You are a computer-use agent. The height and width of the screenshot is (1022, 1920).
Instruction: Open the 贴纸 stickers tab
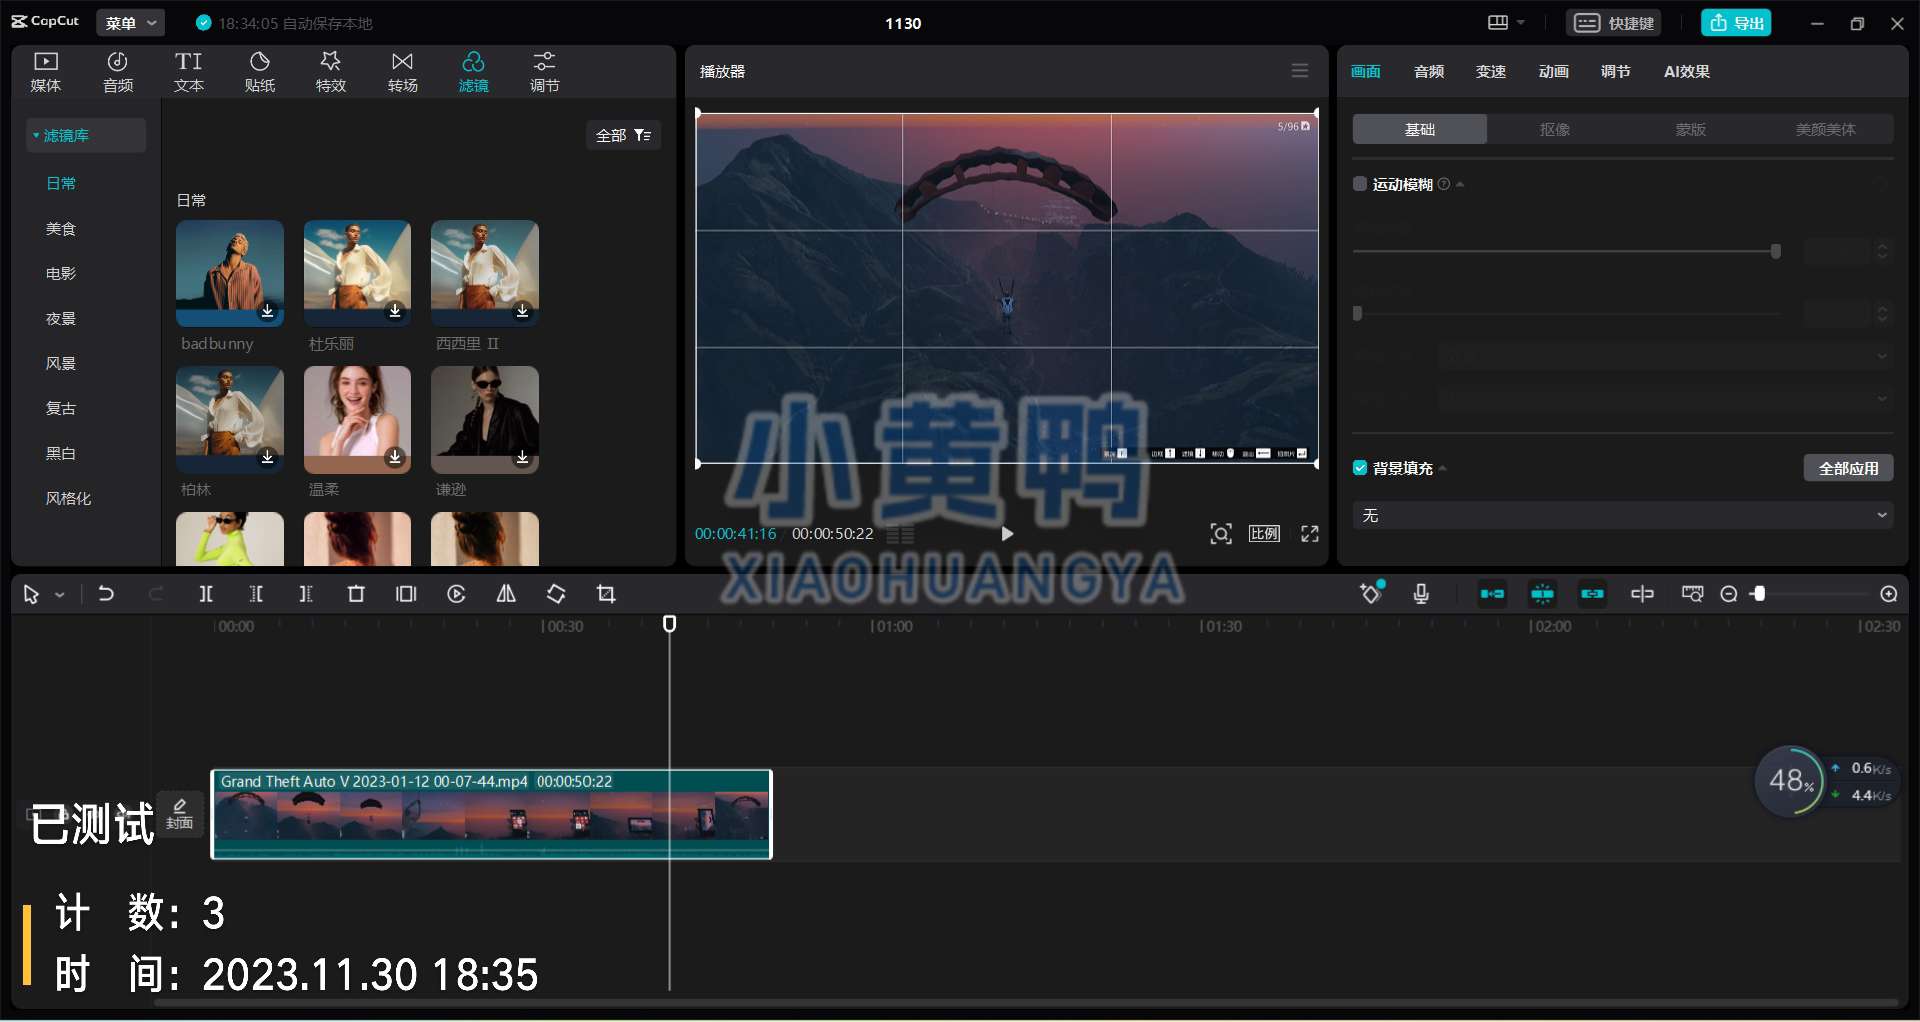click(260, 72)
